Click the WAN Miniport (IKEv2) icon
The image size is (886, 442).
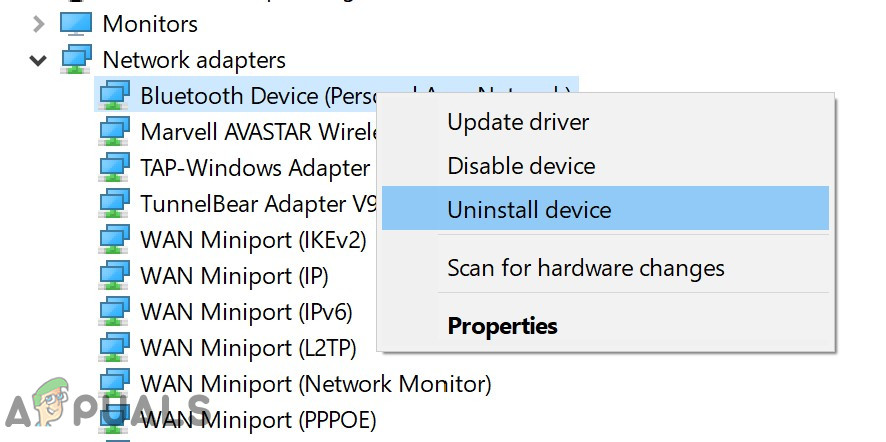(114, 240)
